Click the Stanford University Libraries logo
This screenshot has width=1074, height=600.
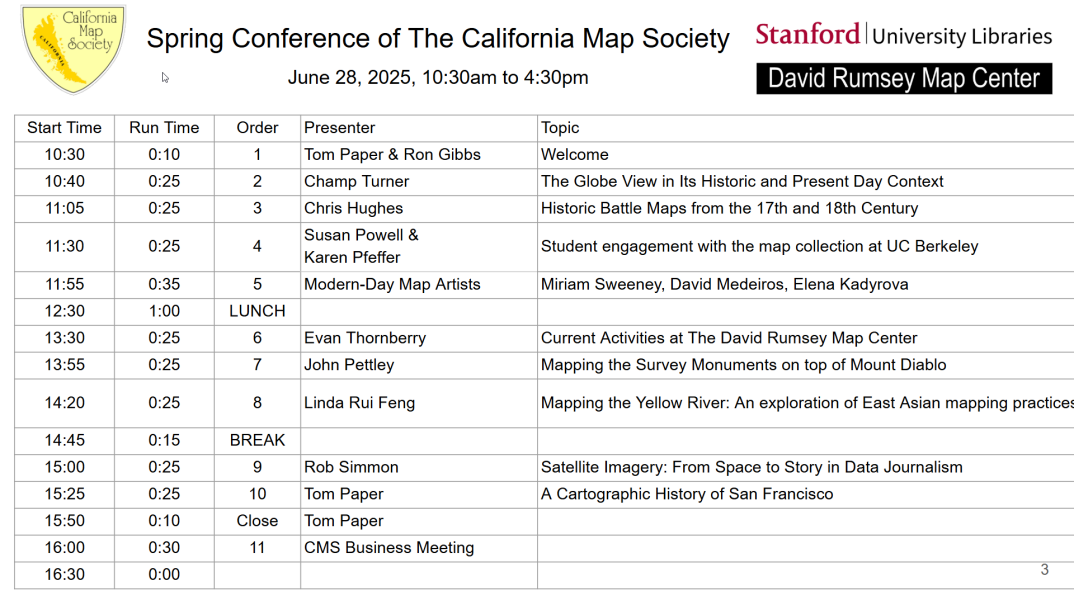[x=903, y=35]
